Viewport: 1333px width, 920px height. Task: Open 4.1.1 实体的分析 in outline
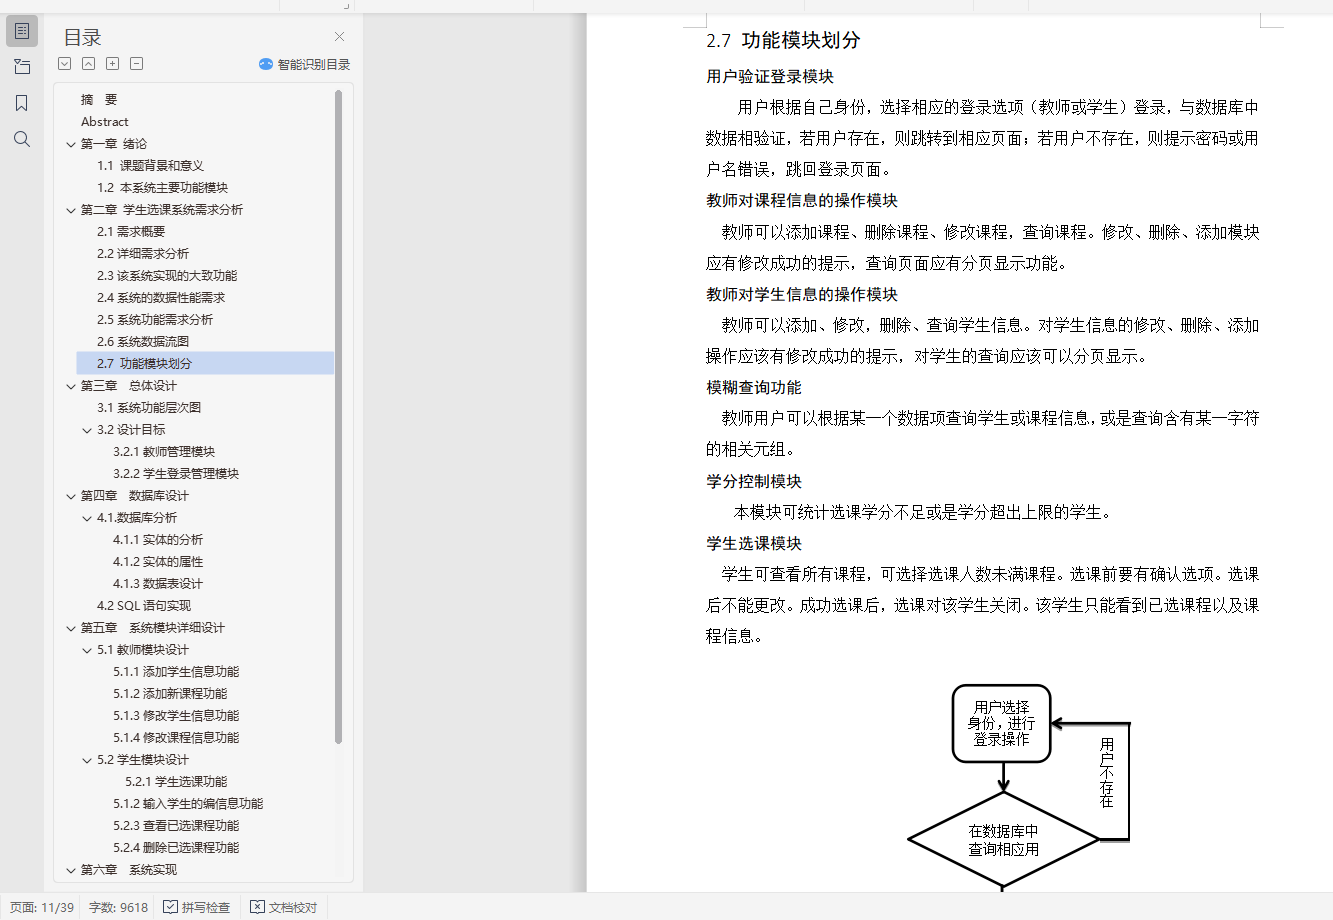[158, 540]
